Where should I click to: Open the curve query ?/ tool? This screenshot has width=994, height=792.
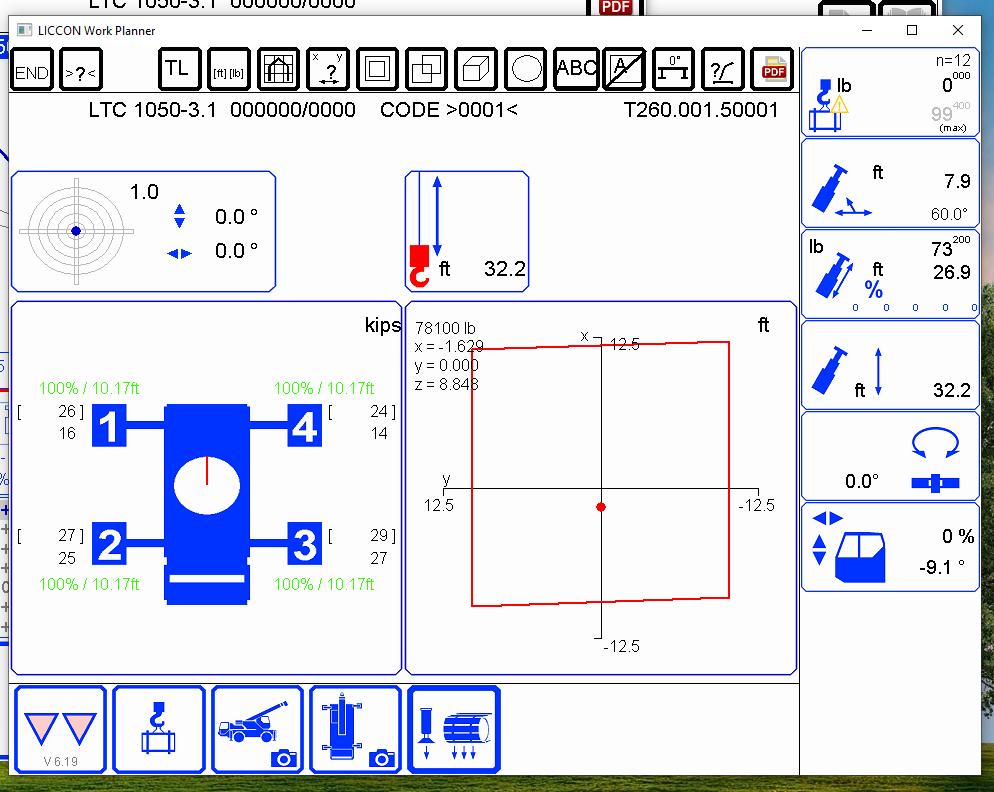[x=723, y=69]
